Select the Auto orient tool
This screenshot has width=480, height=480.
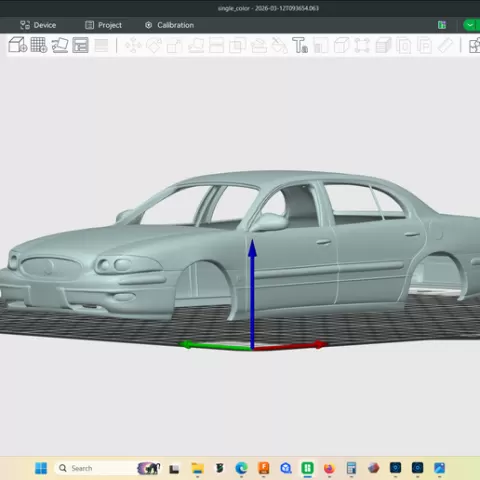[60, 45]
